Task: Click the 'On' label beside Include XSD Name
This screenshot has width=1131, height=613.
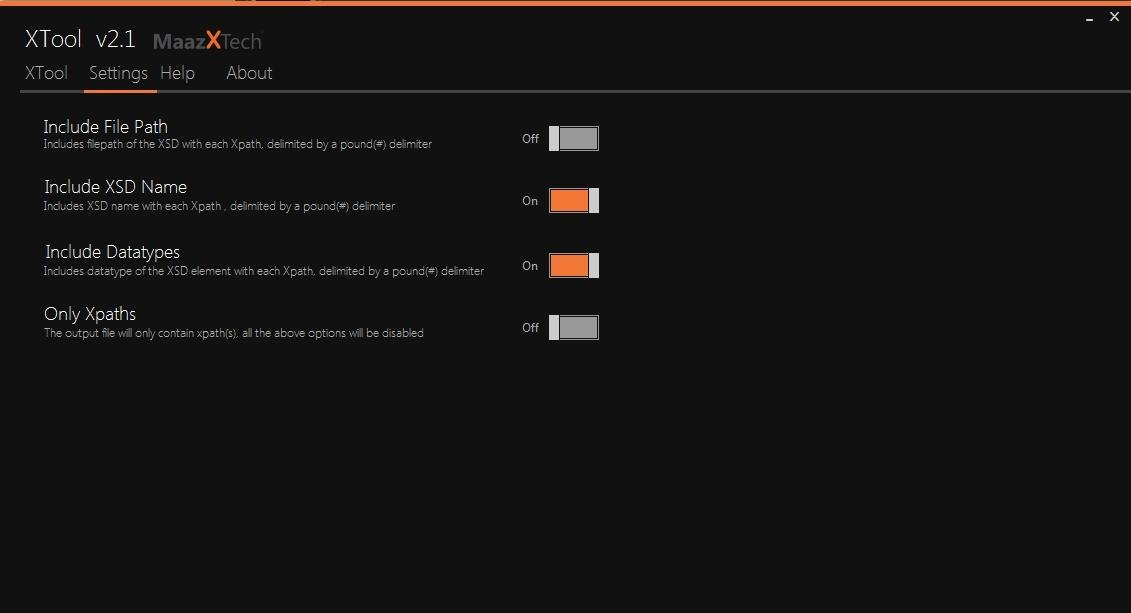Action: click(530, 201)
